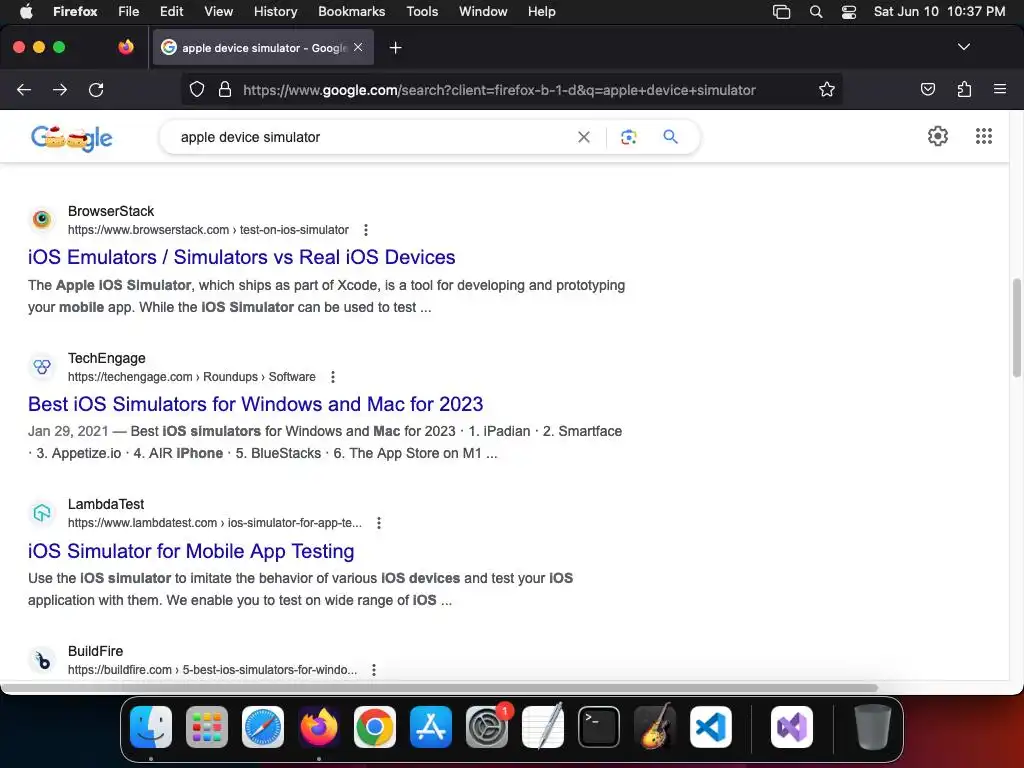Click the lambdatest.com URL breadcrumb

point(215,523)
